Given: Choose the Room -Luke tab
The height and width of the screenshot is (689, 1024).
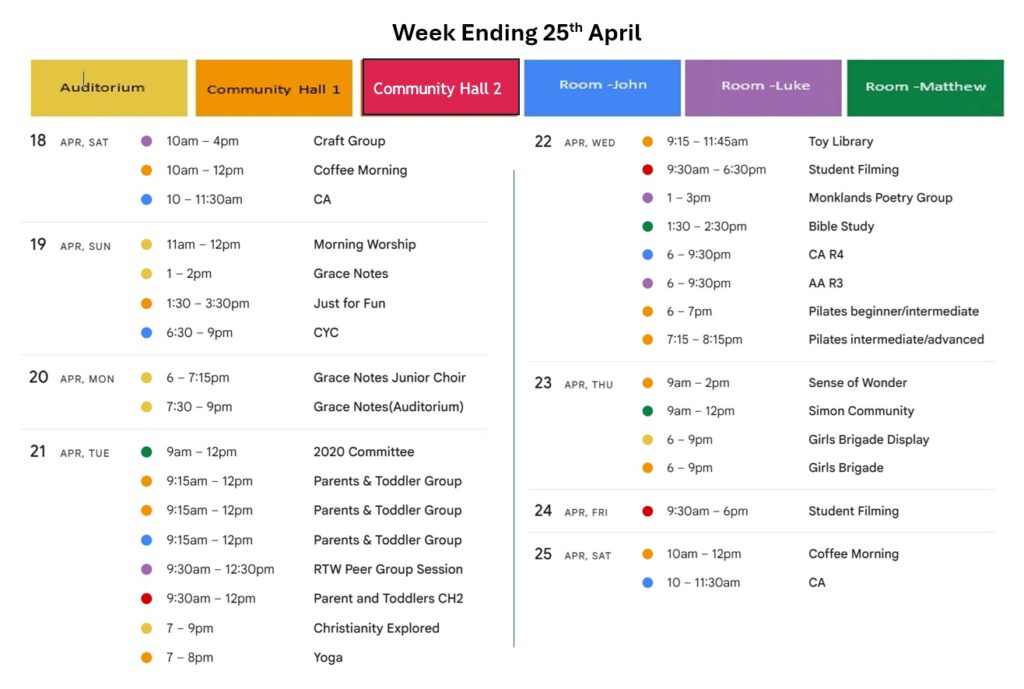Looking at the screenshot, I should coord(764,87).
